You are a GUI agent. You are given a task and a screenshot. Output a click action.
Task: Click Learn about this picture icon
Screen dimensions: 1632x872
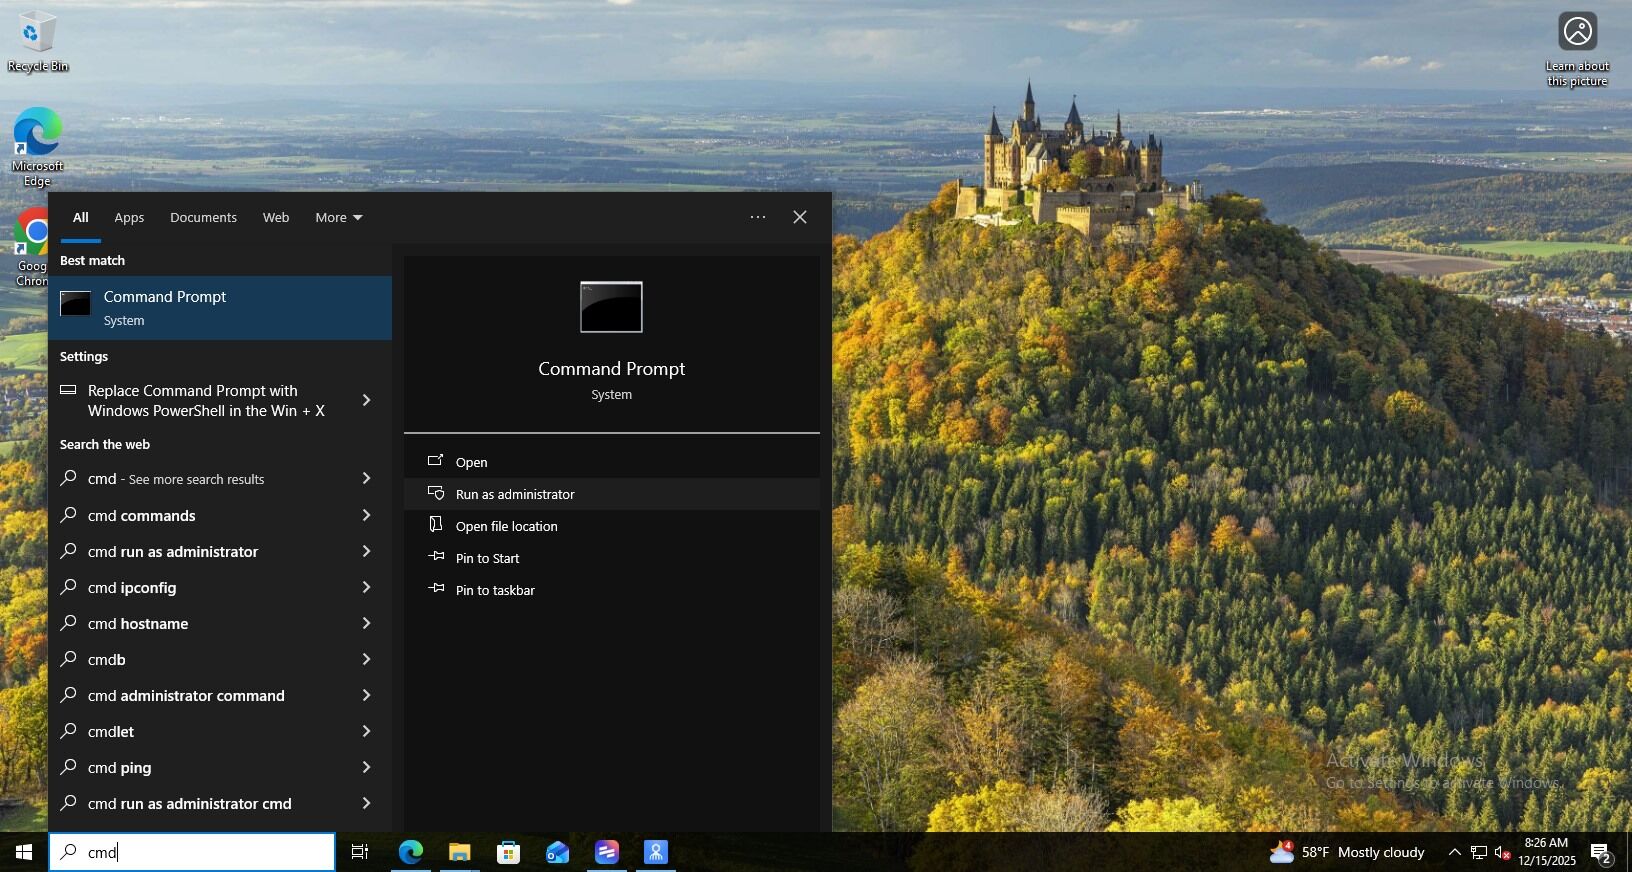point(1577,48)
